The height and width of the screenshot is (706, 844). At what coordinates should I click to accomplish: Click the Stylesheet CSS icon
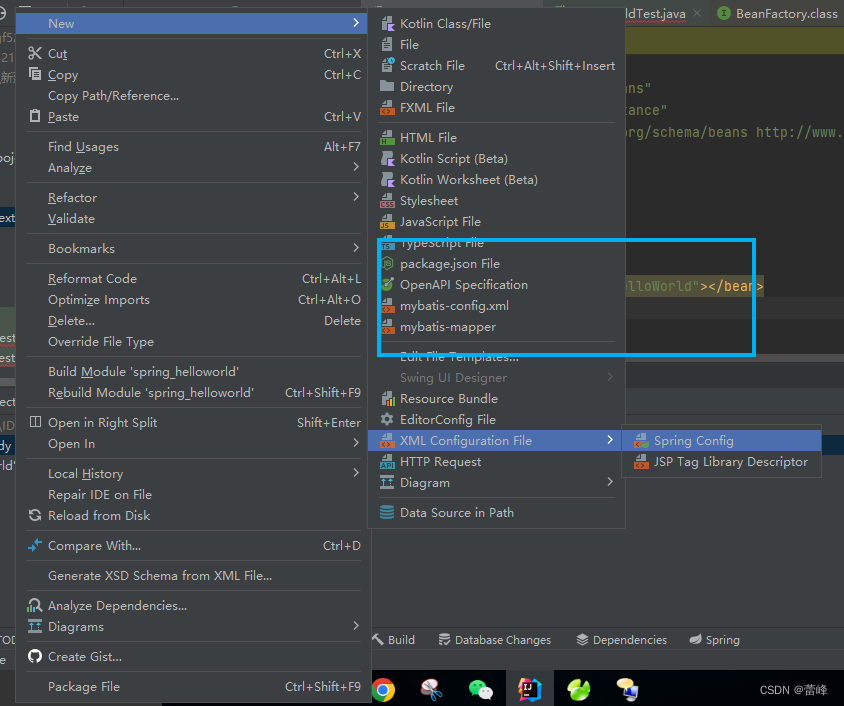point(387,201)
